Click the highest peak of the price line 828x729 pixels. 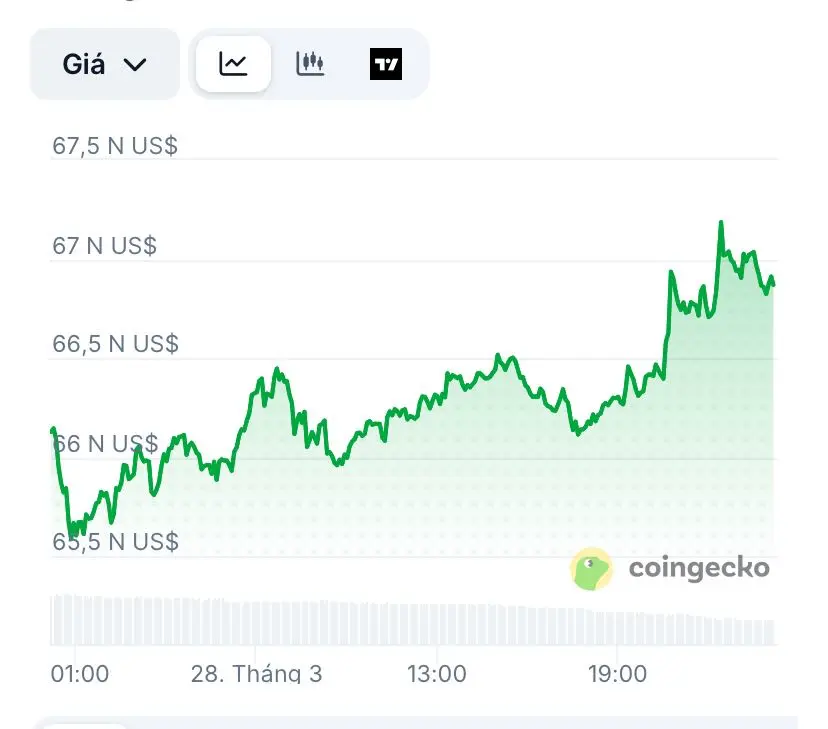tap(720, 223)
